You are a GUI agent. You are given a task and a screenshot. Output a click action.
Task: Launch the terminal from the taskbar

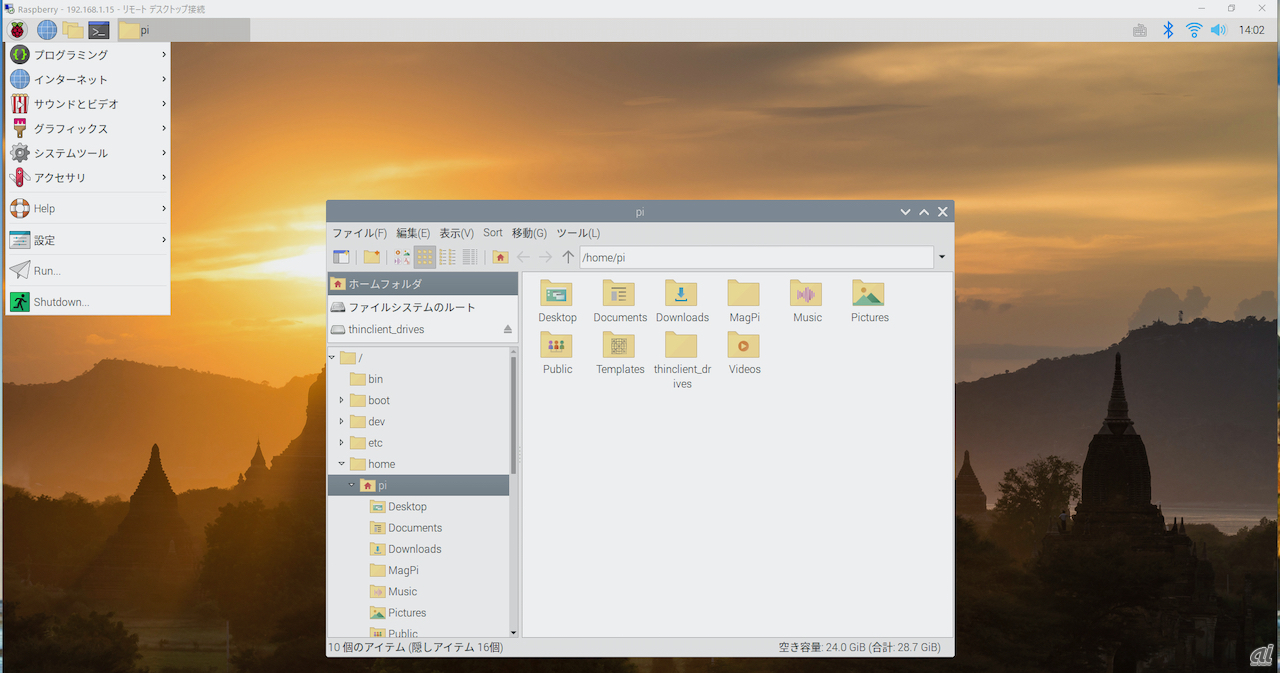coord(98,30)
